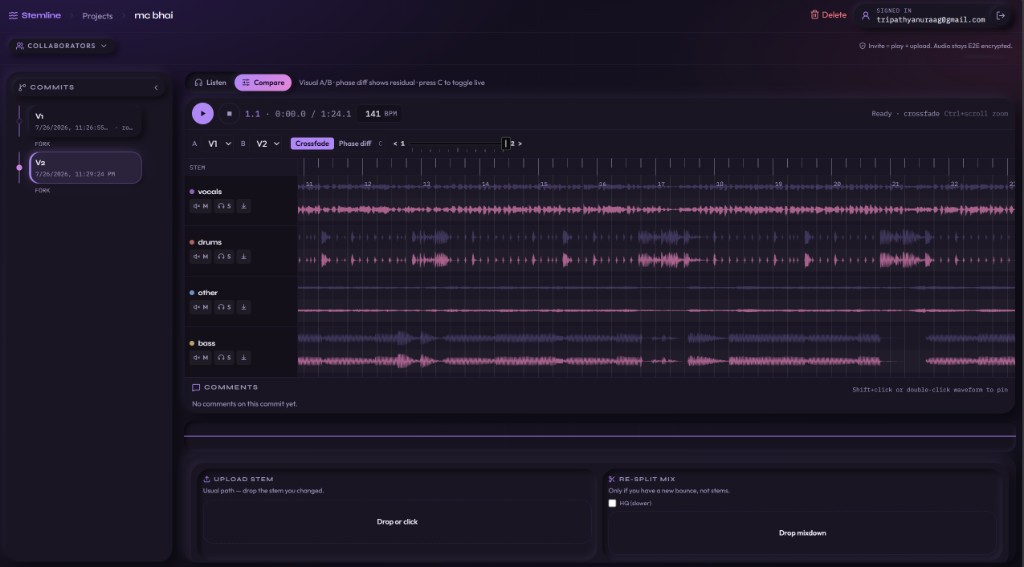
Task: Click the Comments speech bubble icon
Action: [x=195, y=387]
